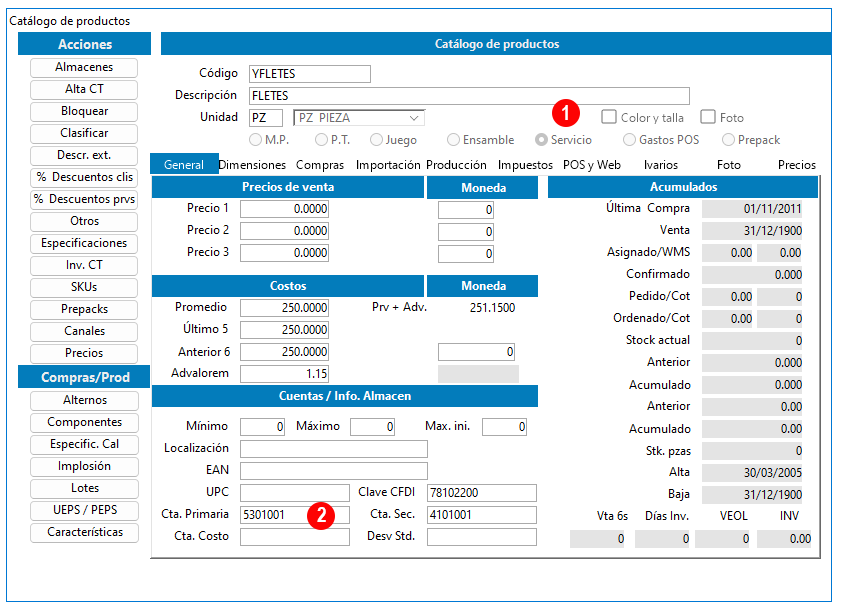Viewport: 843px width, 611px height.
Task: Focus the Advalorem field 1.15
Action: point(284,373)
